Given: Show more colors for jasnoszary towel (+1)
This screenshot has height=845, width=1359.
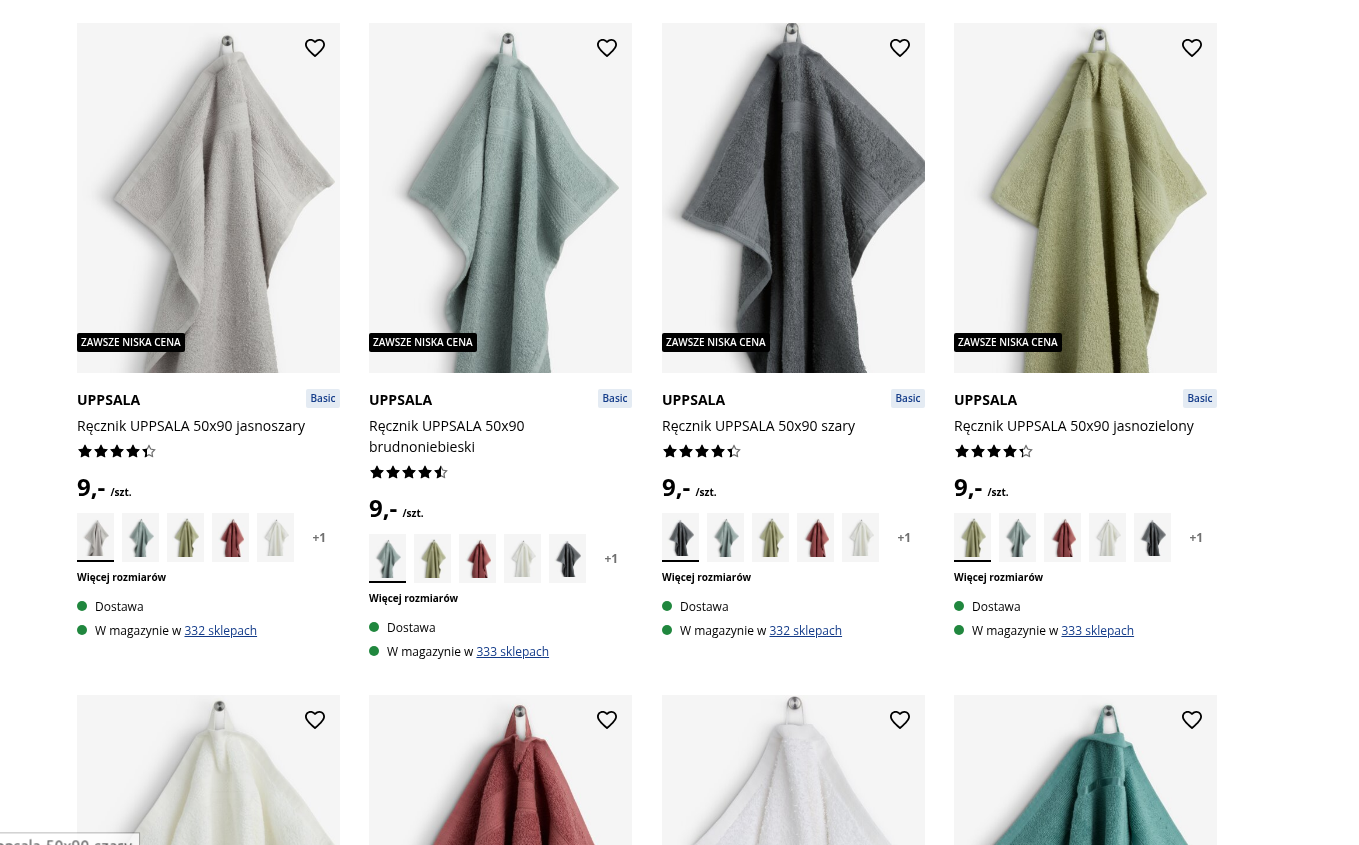Looking at the screenshot, I should click(x=319, y=538).
